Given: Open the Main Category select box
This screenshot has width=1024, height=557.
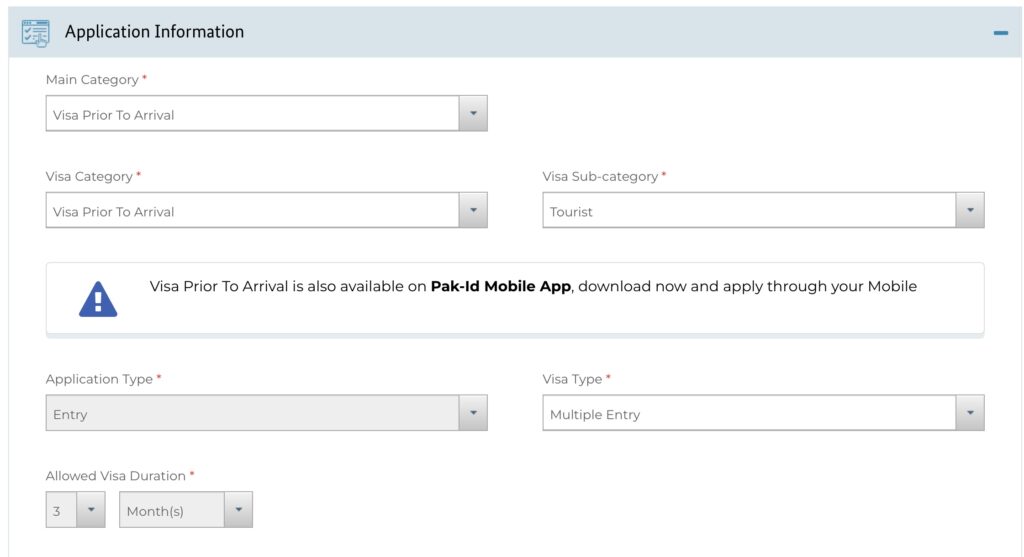Looking at the screenshot, I should (252, 114).
